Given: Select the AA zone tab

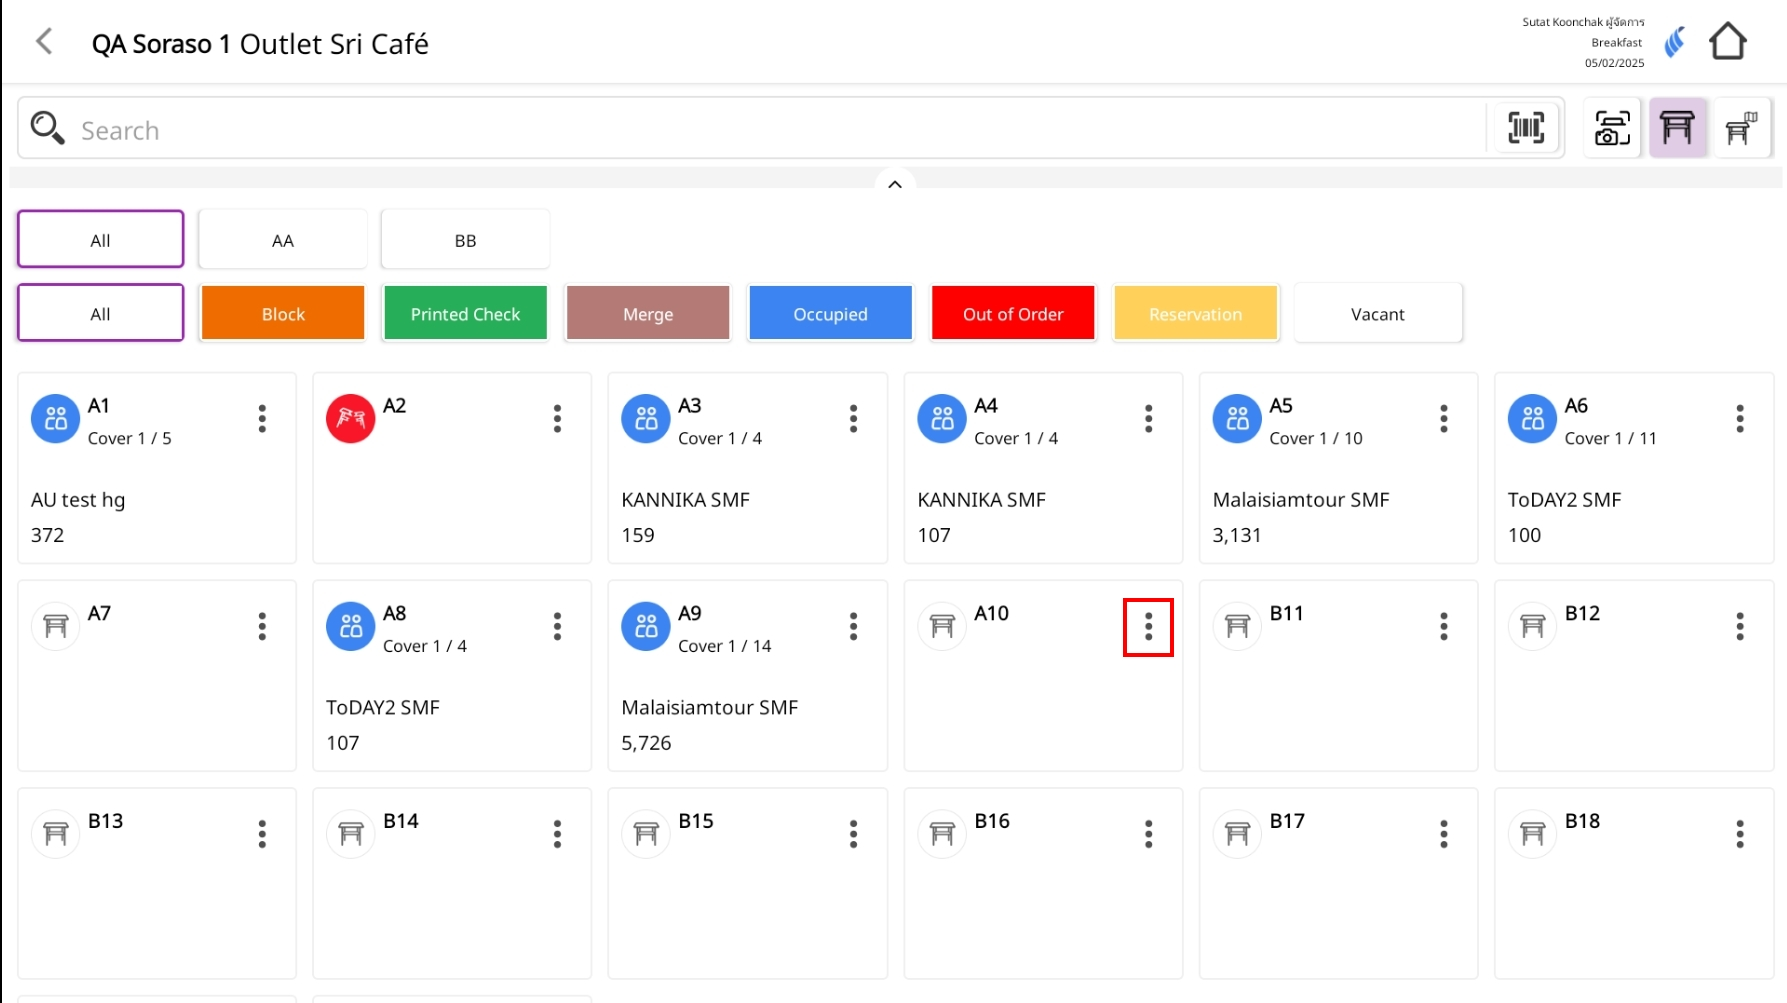Looking at the screenshot, I should tap(283, 240).
